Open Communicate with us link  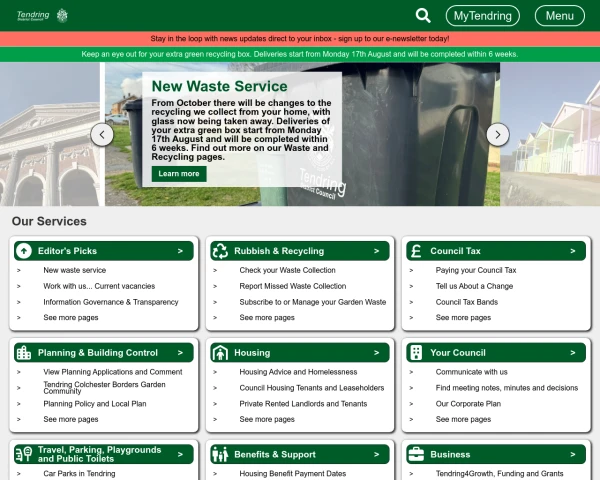[471, 372]
